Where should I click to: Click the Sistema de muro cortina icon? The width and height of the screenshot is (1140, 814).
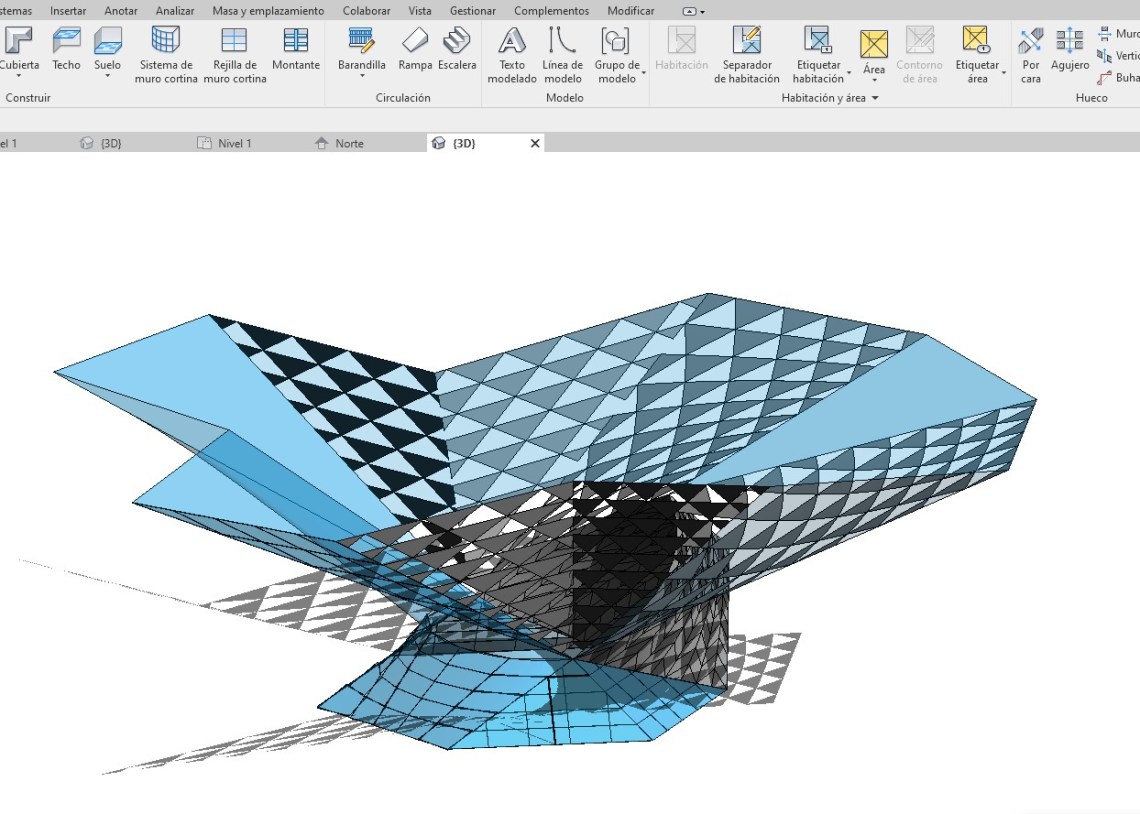[x=166, y=48]
